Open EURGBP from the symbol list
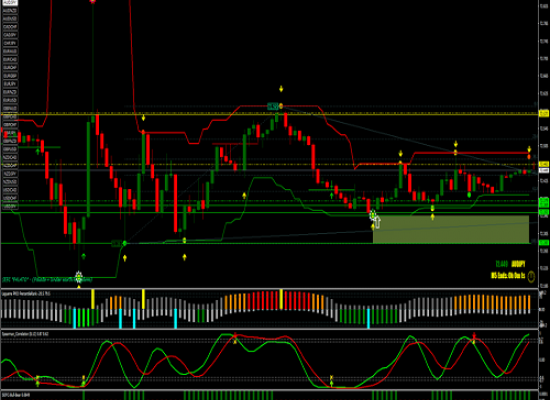 click(10, 76)
